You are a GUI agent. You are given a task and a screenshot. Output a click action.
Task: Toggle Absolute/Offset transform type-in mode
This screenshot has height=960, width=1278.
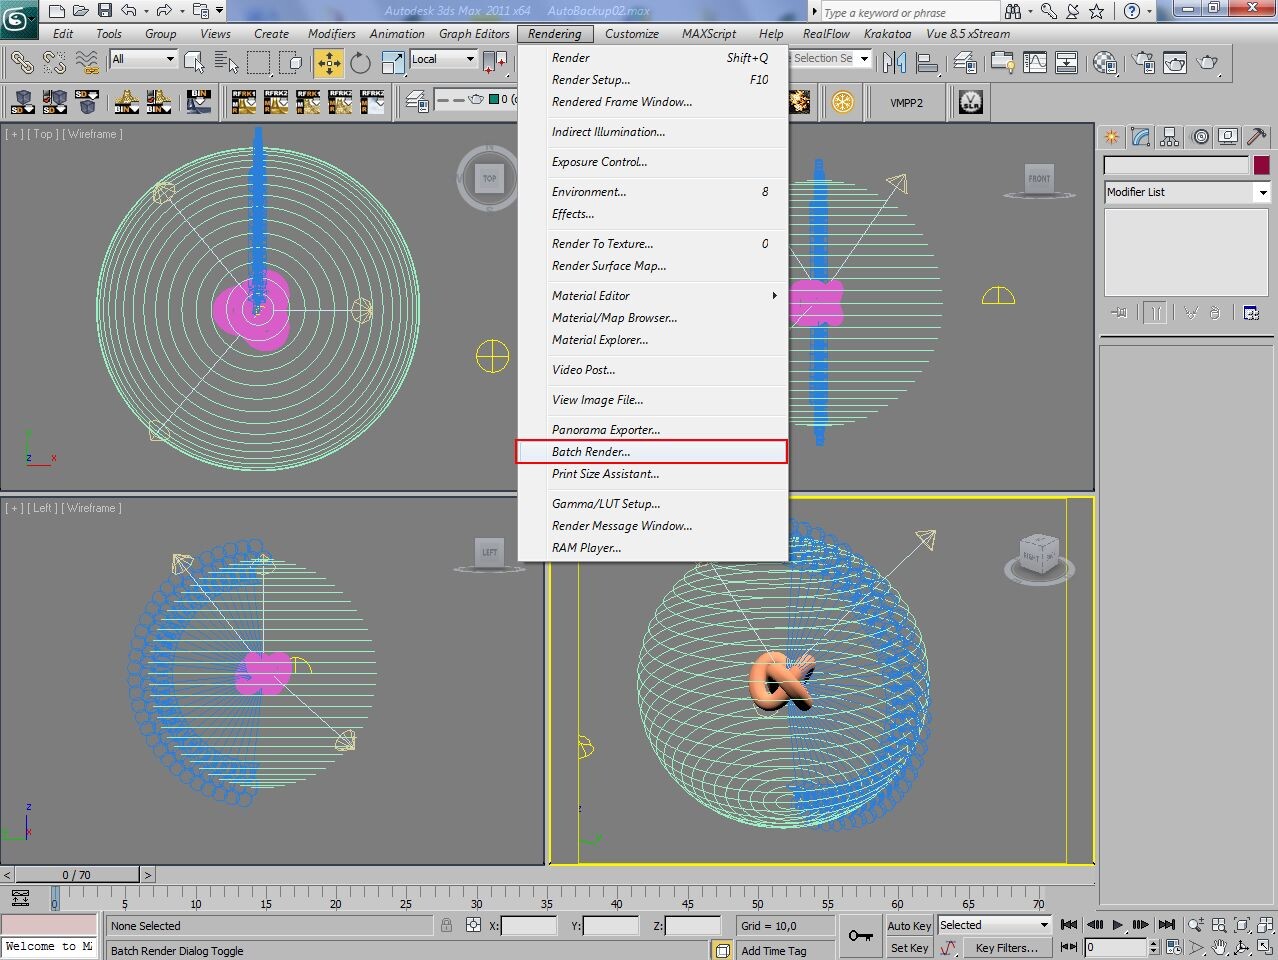(x=474, y=925)
